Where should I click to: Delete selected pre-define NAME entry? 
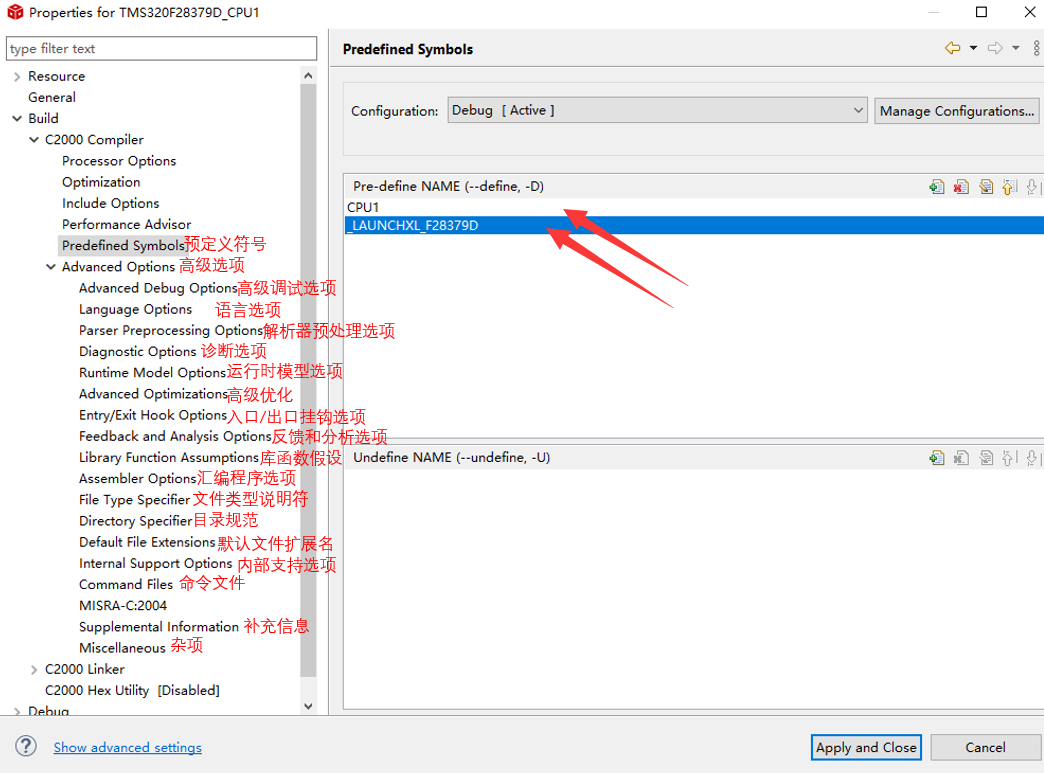(x=961, y=187)
